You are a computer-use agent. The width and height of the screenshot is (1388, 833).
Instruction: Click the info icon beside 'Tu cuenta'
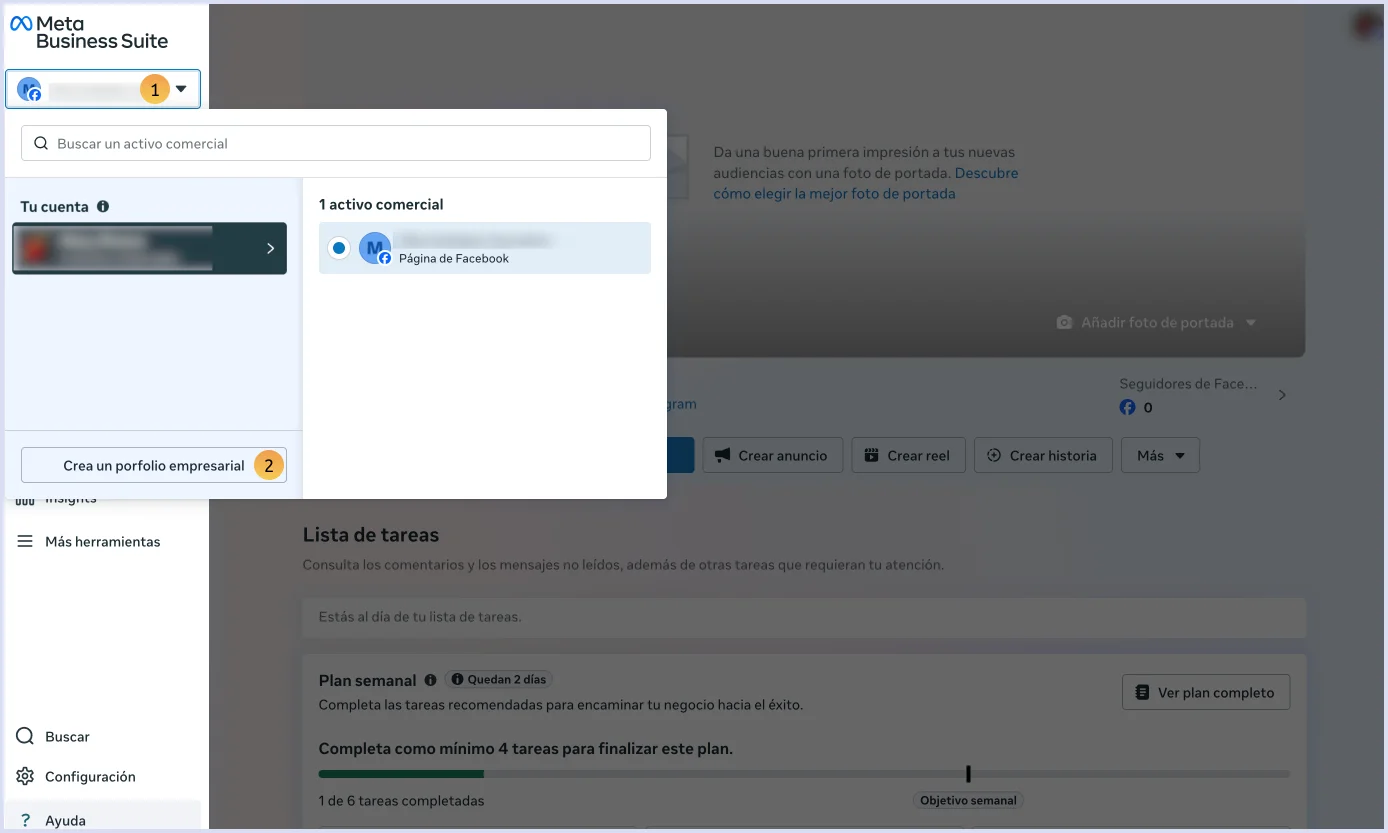pyautogui.click(x=103, y=206)
